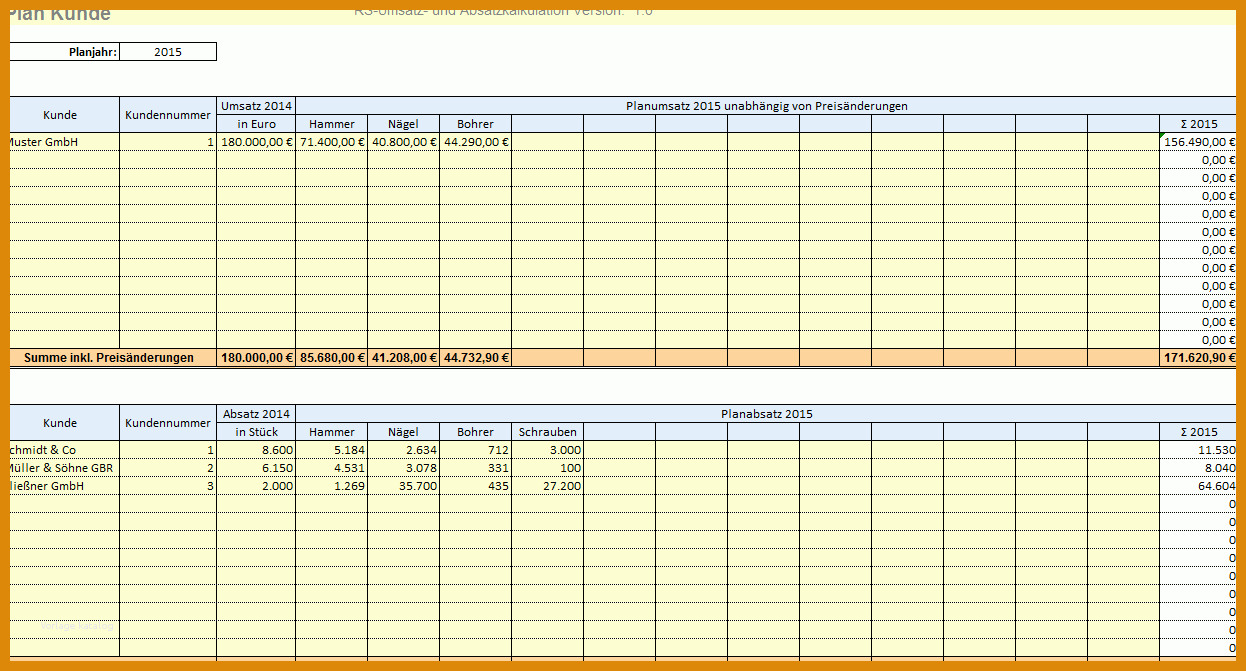
Task: Select the 3.078 Nägel quantity cell
Action: 404,467
